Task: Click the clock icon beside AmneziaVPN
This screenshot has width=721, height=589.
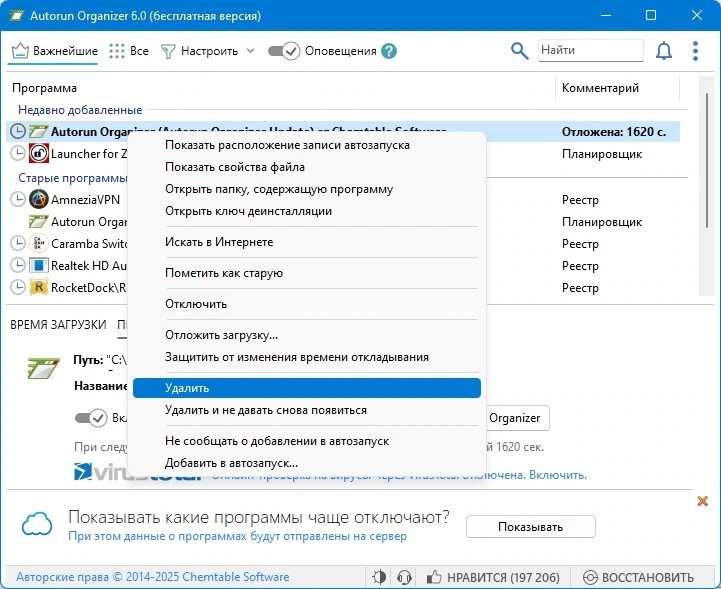Action: (x=17, y=199)
